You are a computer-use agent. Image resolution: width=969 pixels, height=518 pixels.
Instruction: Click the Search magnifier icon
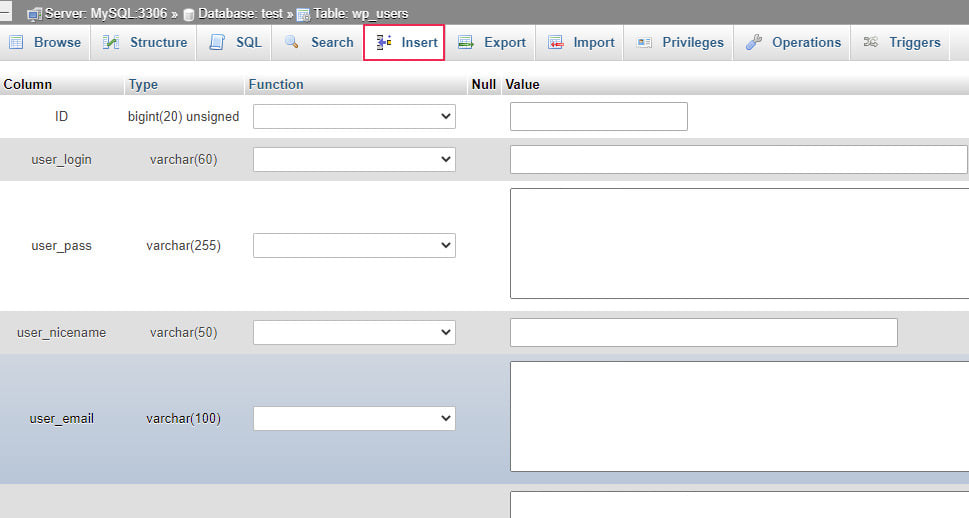(x=292, y=42)
